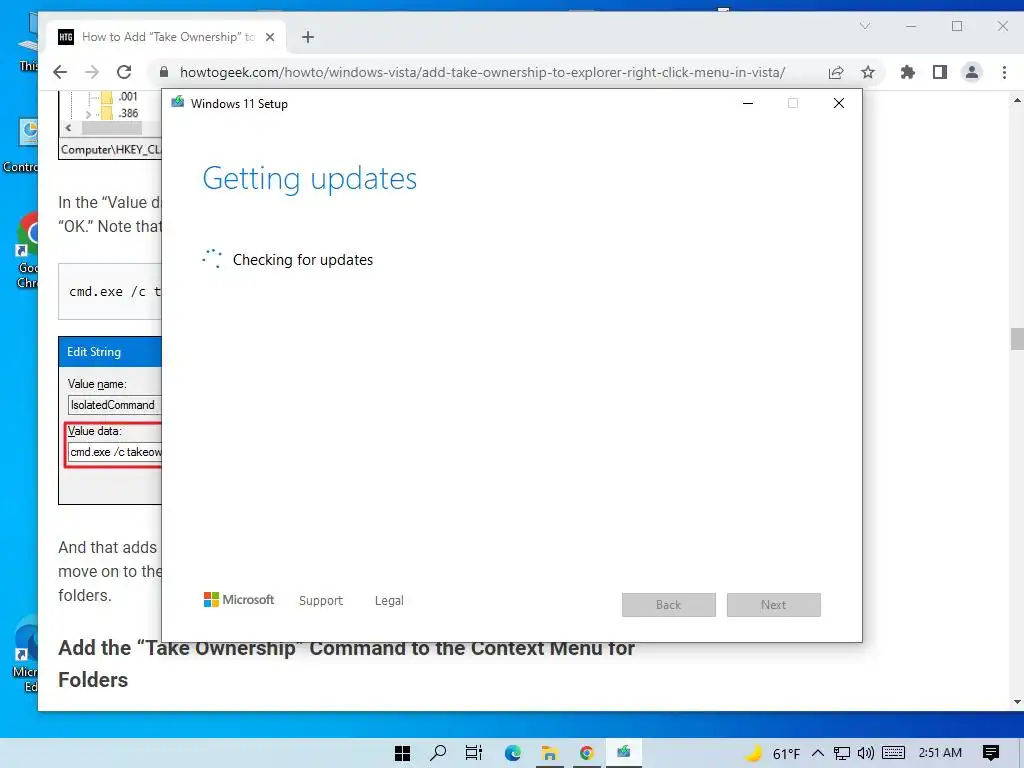1024x768 pixels.
Task: Minimize the Chrome browser window
Action: [911, 26]
